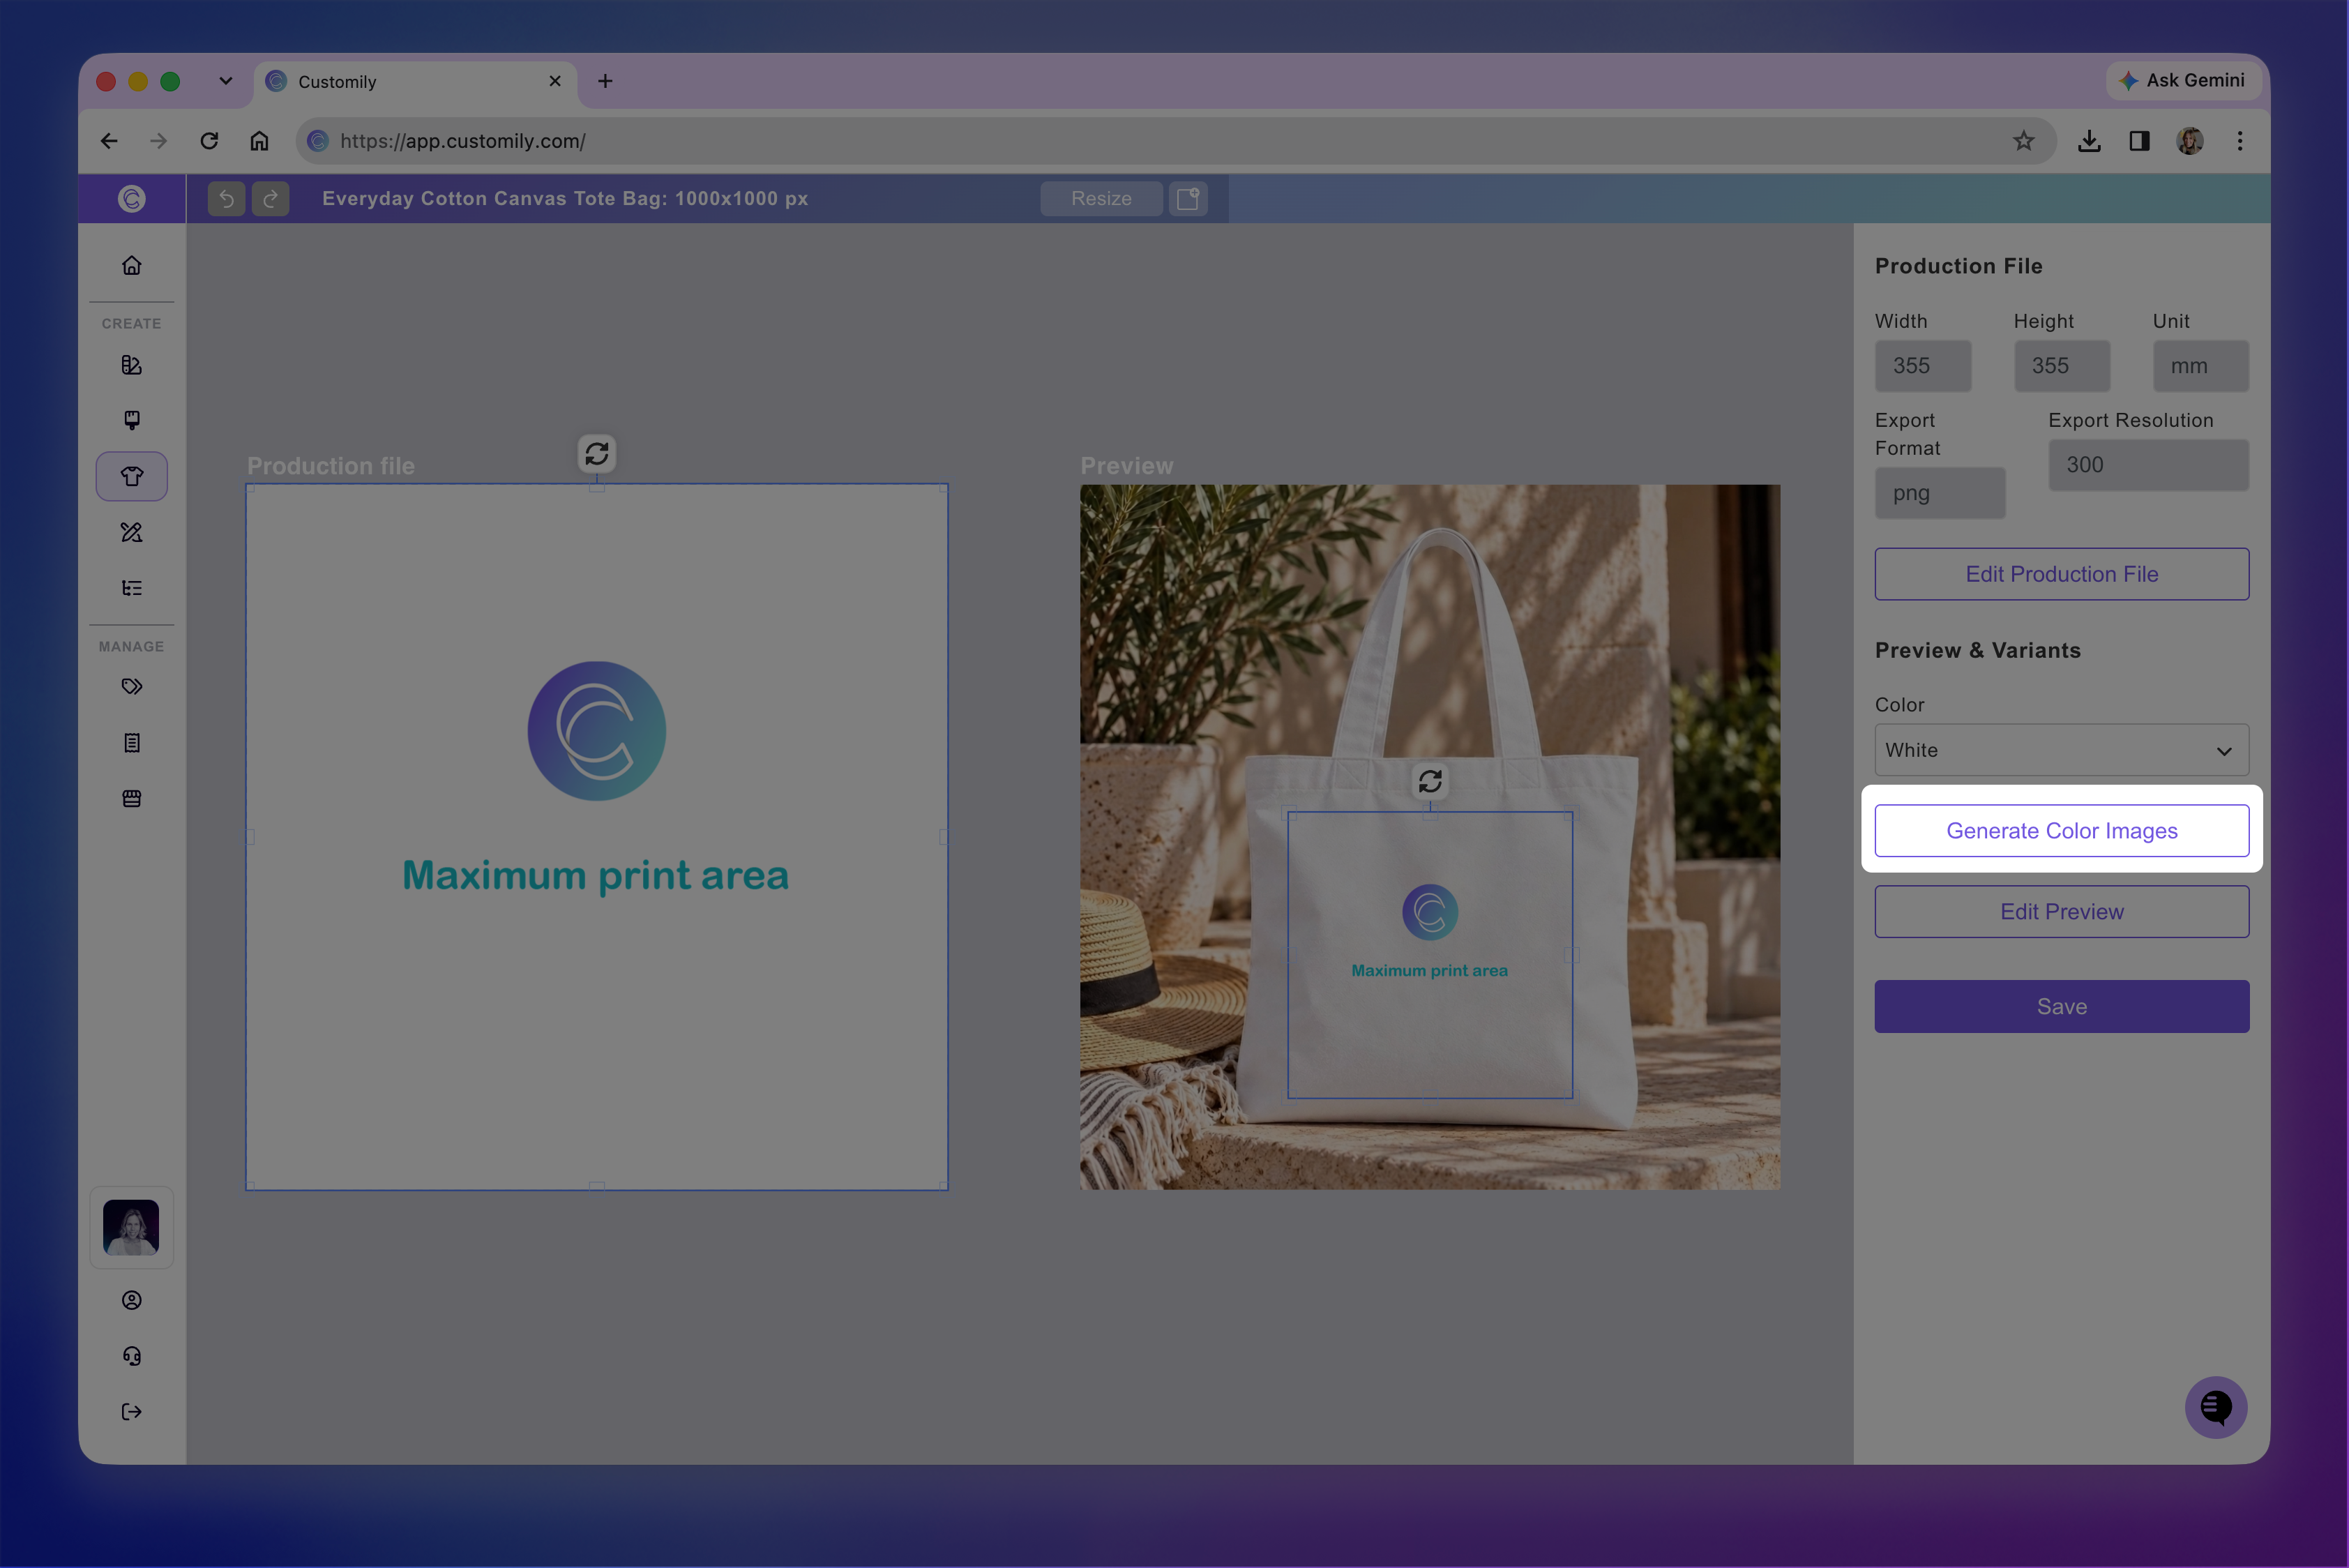Open the option sets list icon in the sidebar
The width and height of the screenshot is (2349, 1568).
click(131, 588)
